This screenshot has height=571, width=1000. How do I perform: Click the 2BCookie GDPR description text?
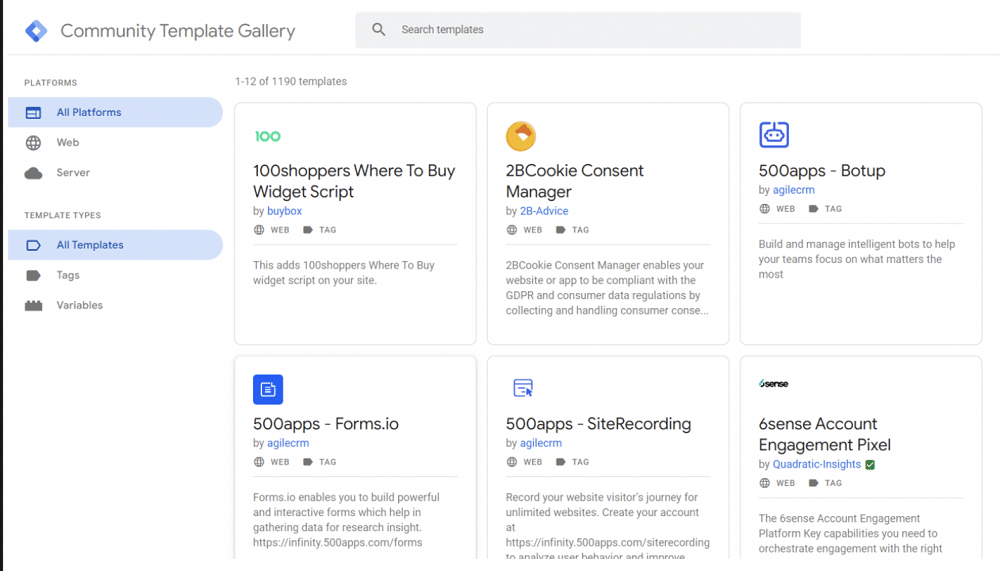point(607,288)
